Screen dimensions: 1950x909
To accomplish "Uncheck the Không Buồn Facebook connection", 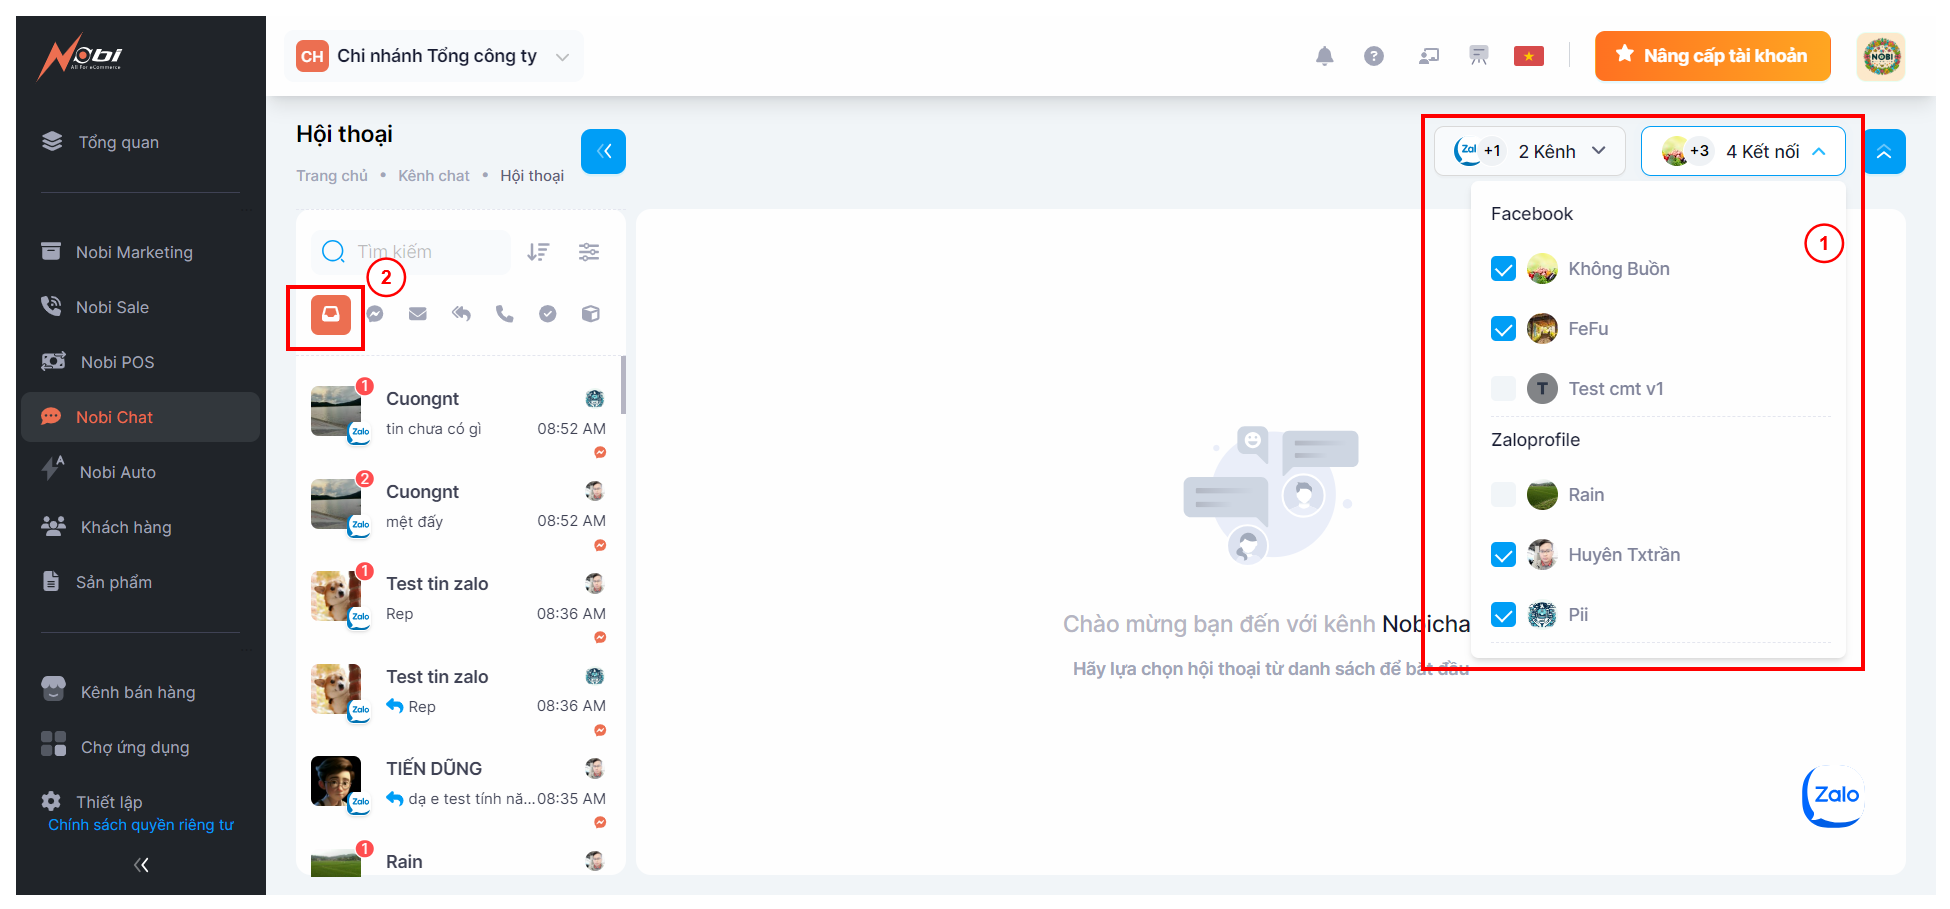I will [1503, 269].
